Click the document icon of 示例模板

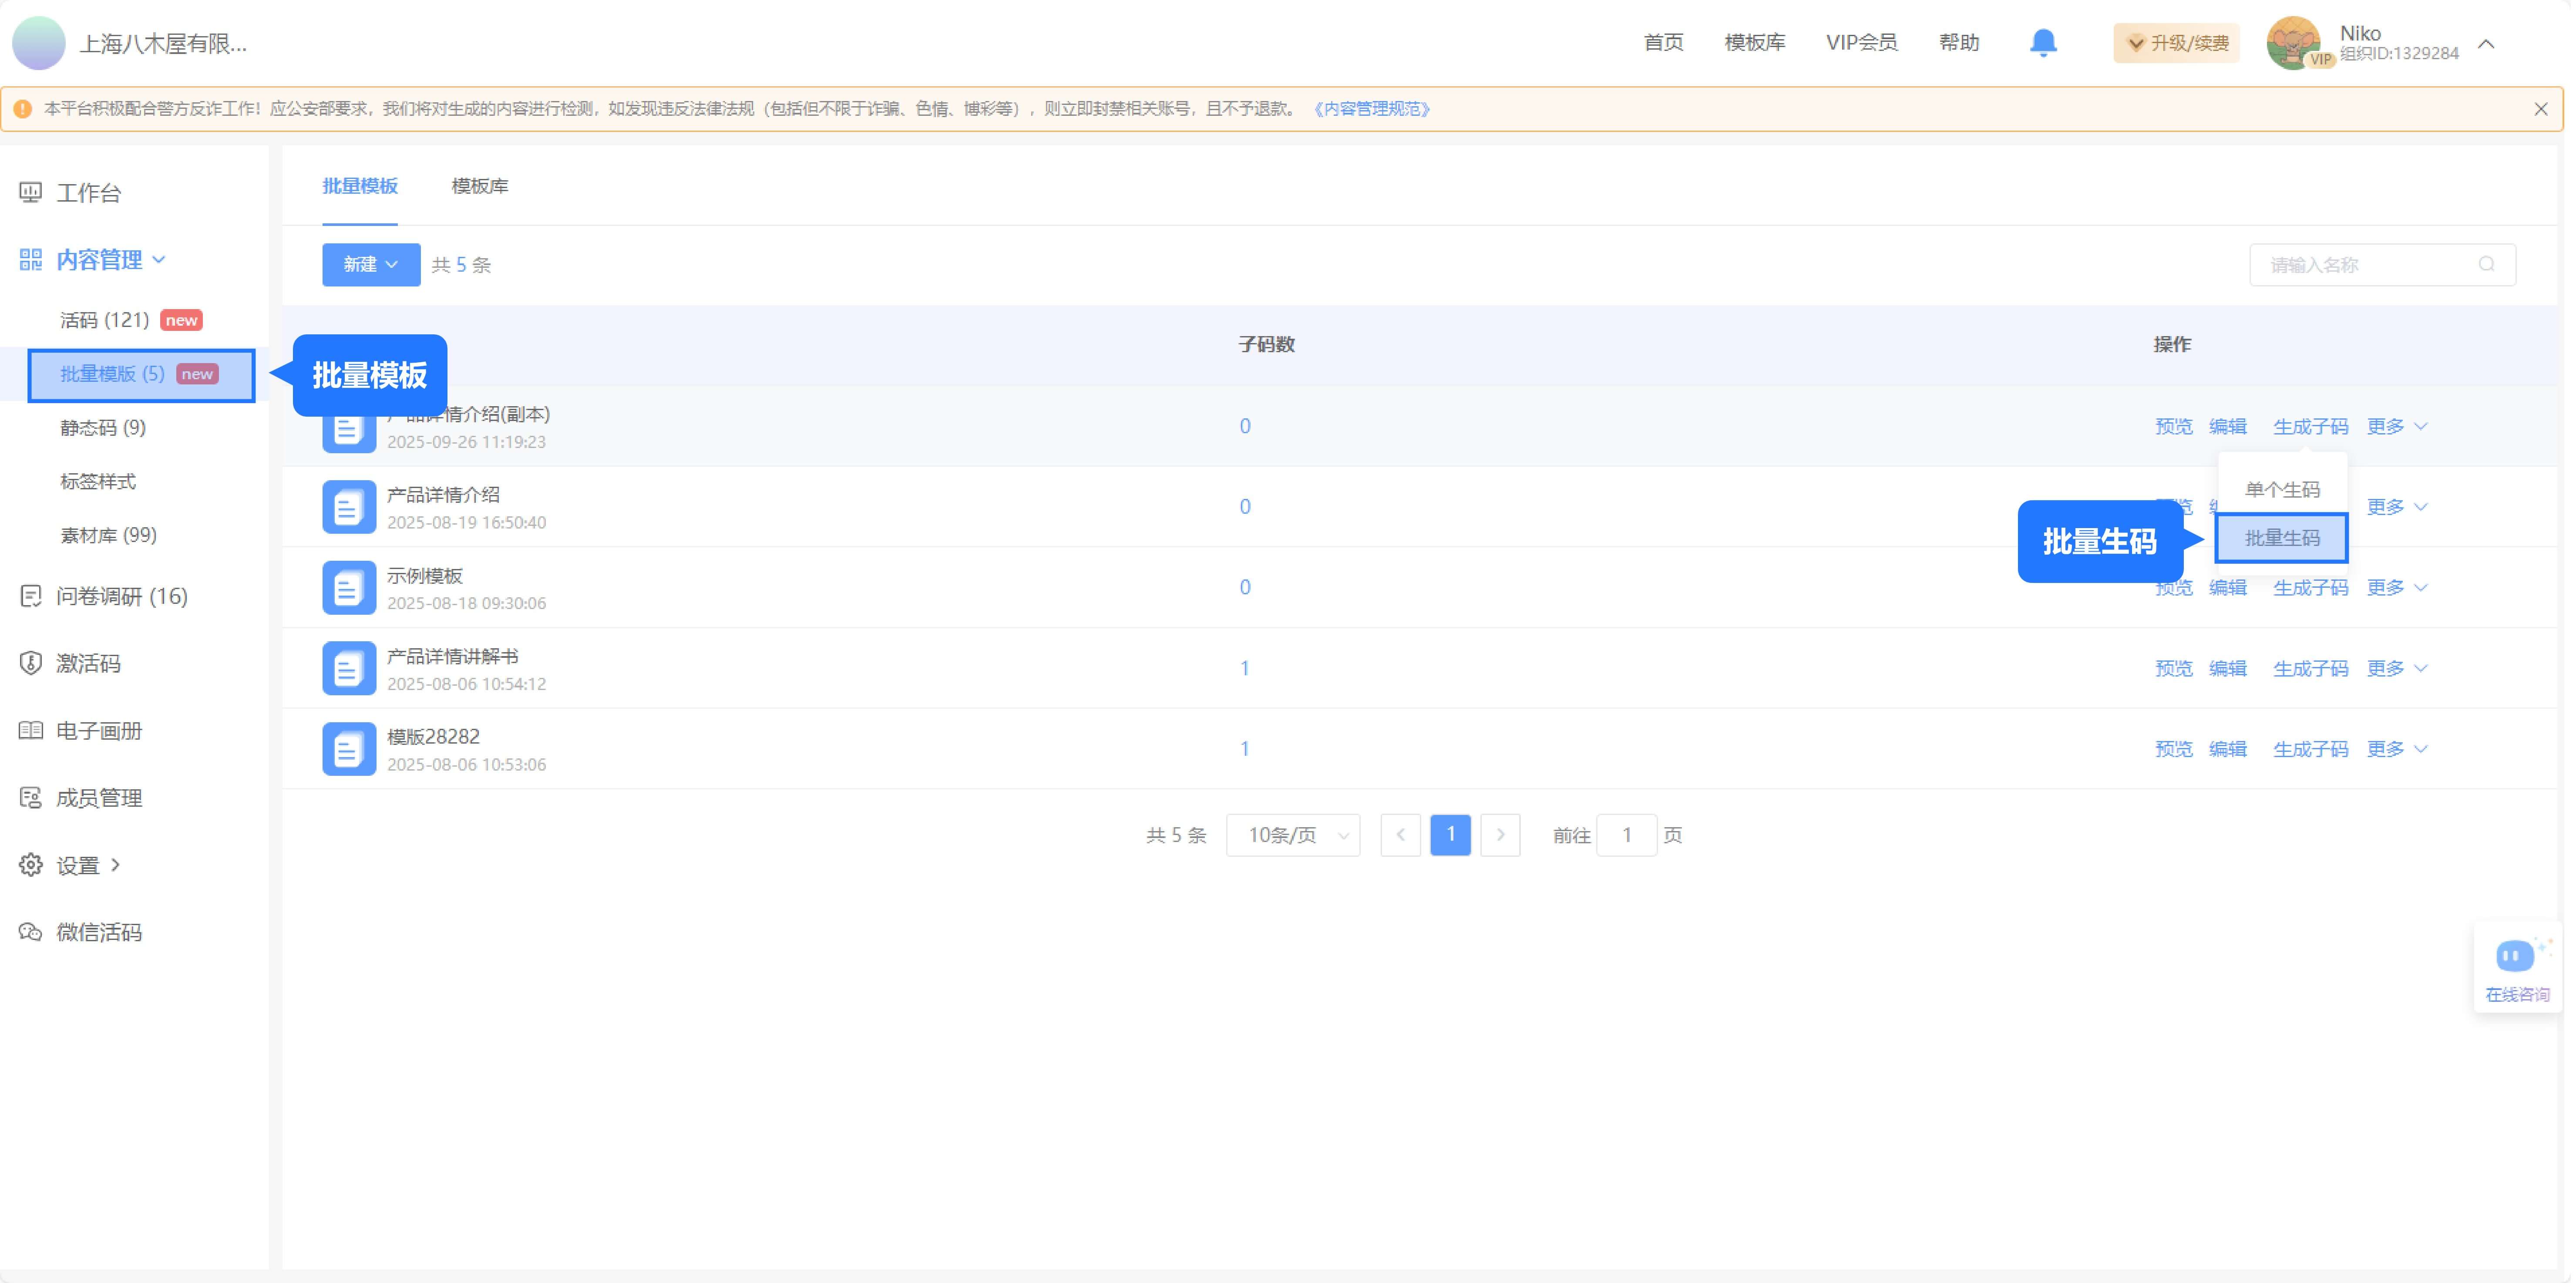click(x=349, y=588)
